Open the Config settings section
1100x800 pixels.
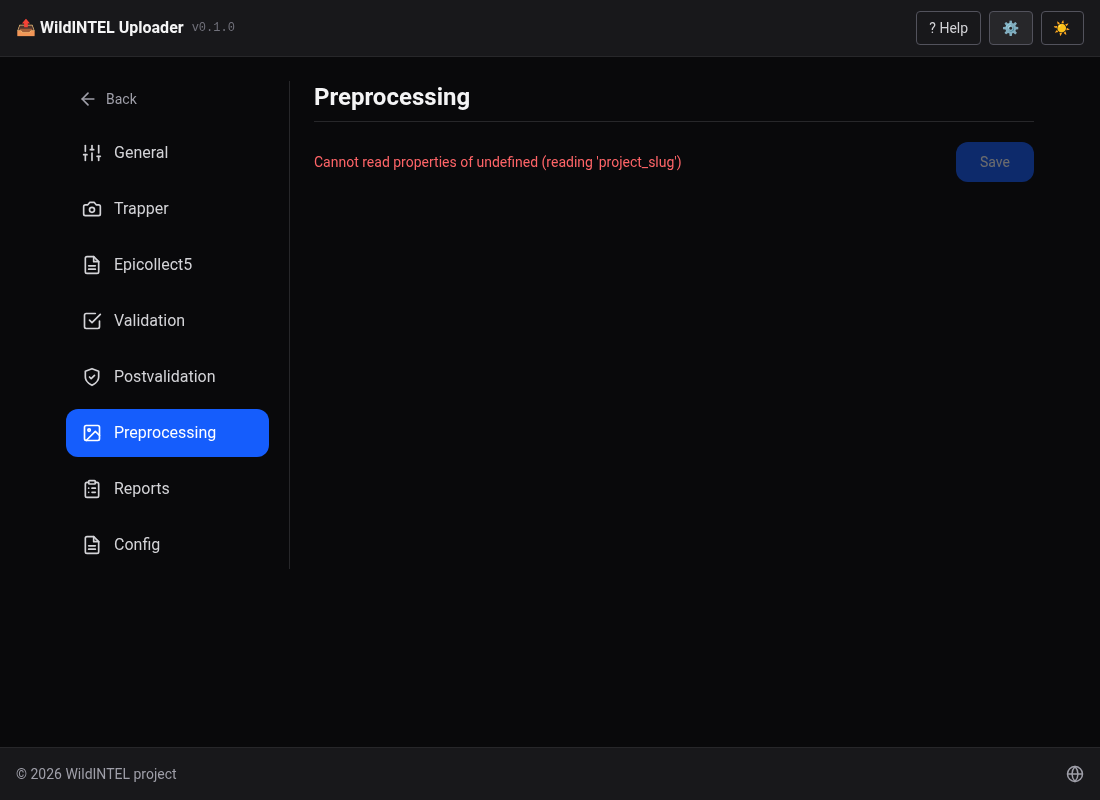(167, 545)
